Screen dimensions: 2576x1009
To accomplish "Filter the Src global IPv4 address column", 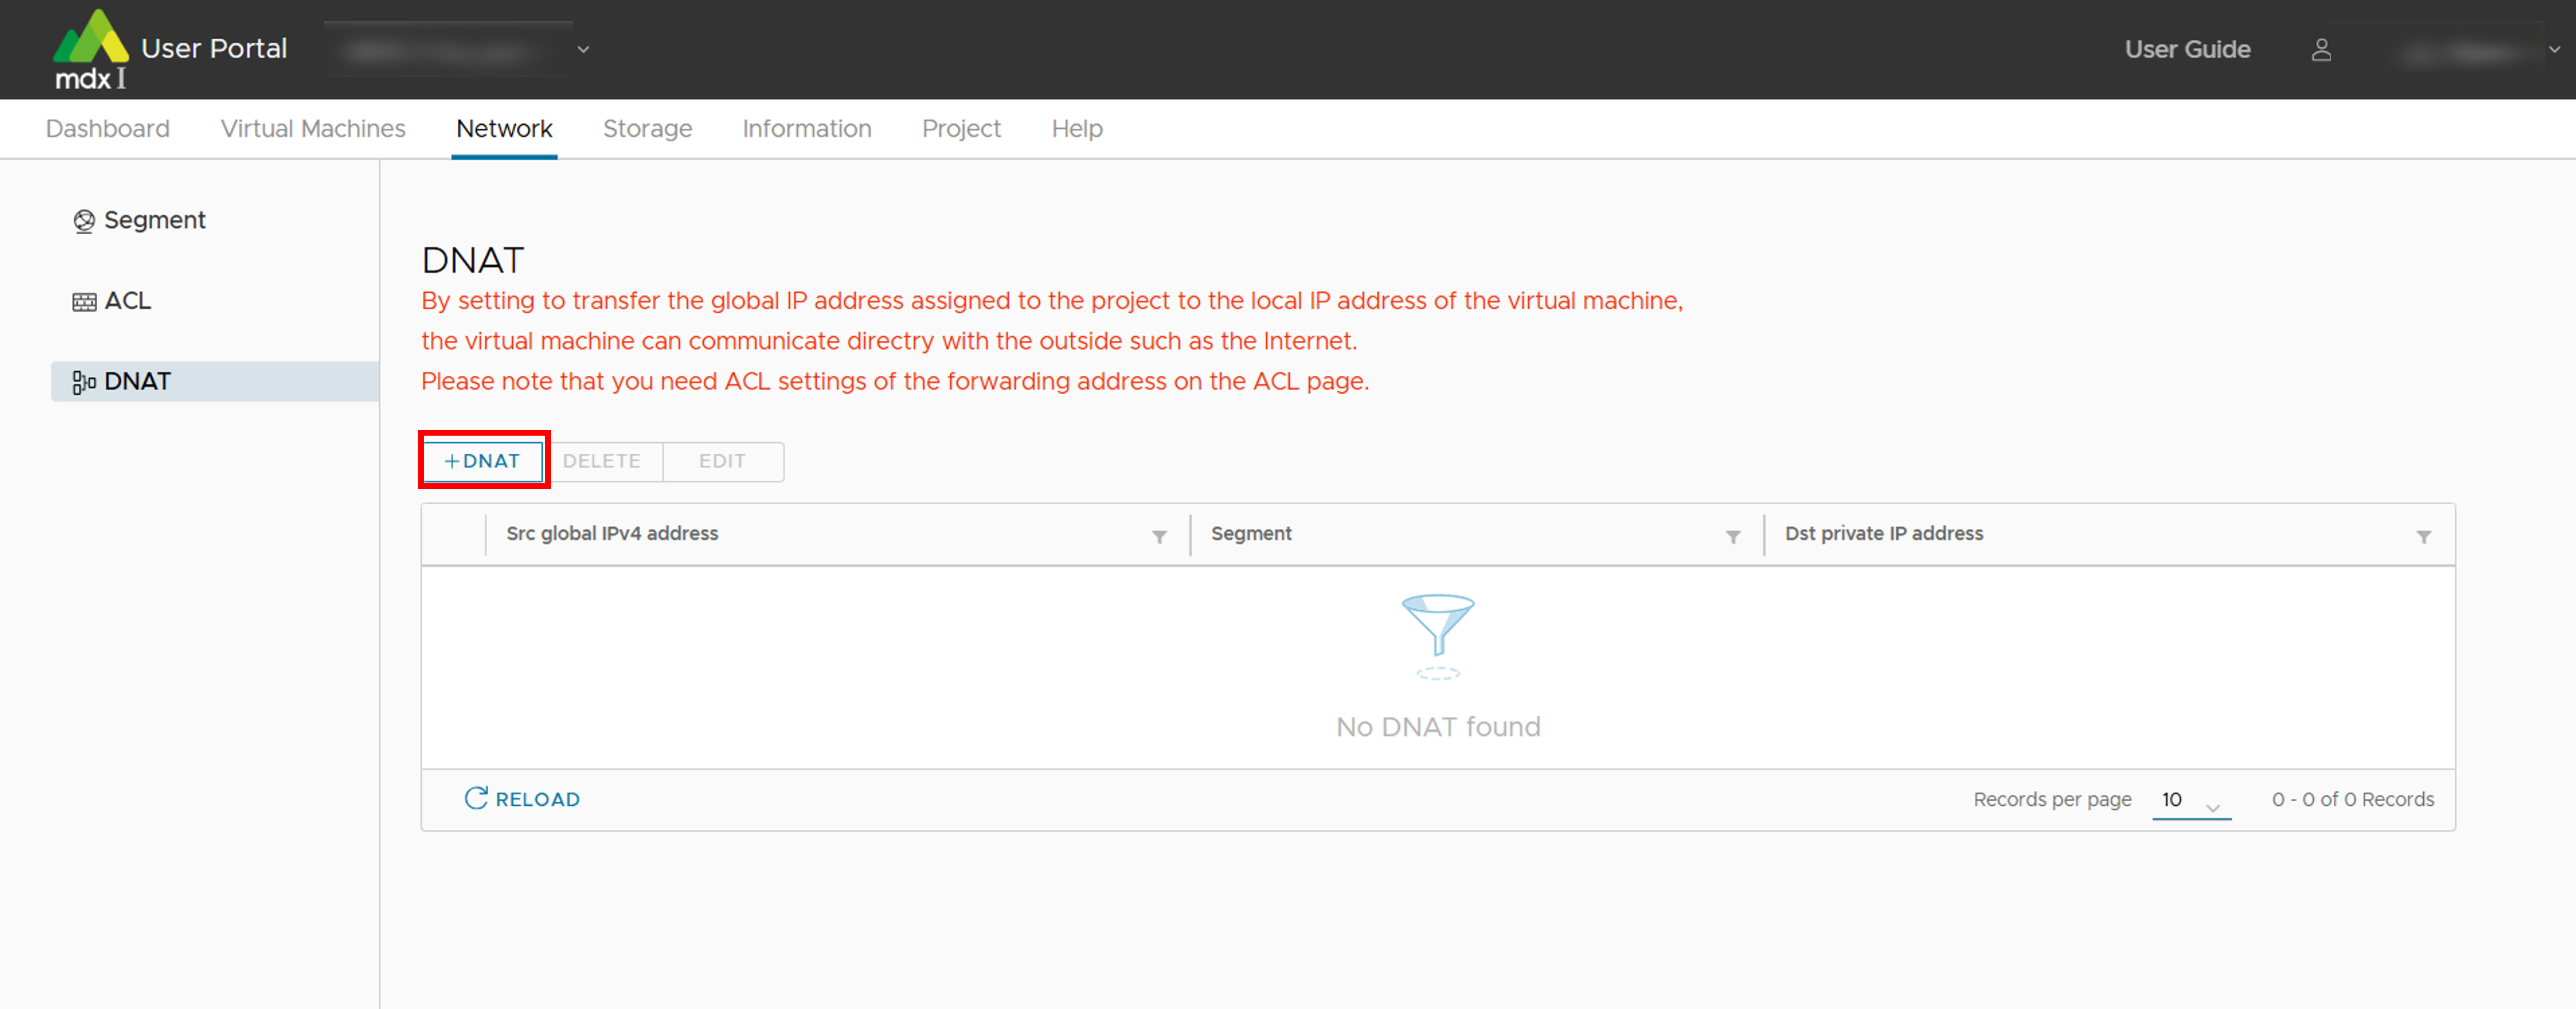I will 1159,537.
